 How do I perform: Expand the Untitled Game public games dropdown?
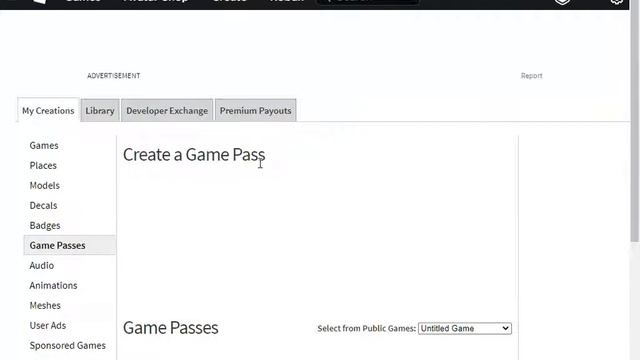[x=465, y=328]
